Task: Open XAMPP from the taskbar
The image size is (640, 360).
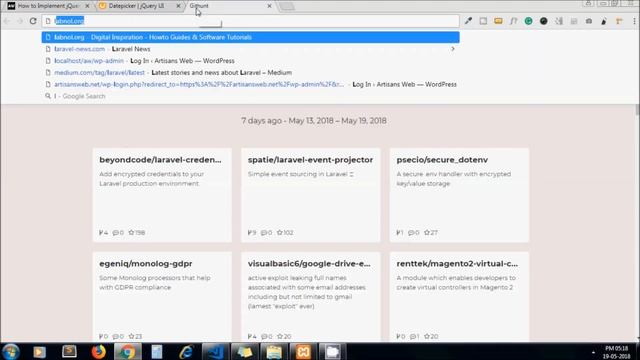Action: point(303,351)
